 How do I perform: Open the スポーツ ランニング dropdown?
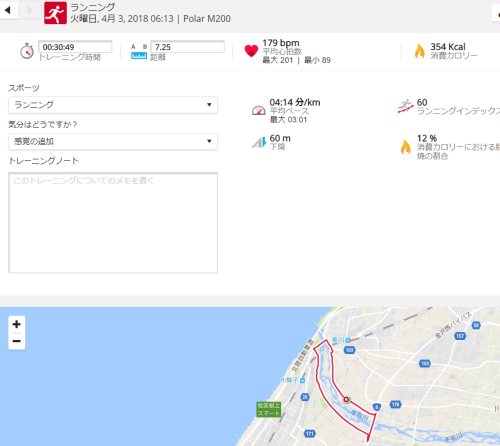[113, 105]
